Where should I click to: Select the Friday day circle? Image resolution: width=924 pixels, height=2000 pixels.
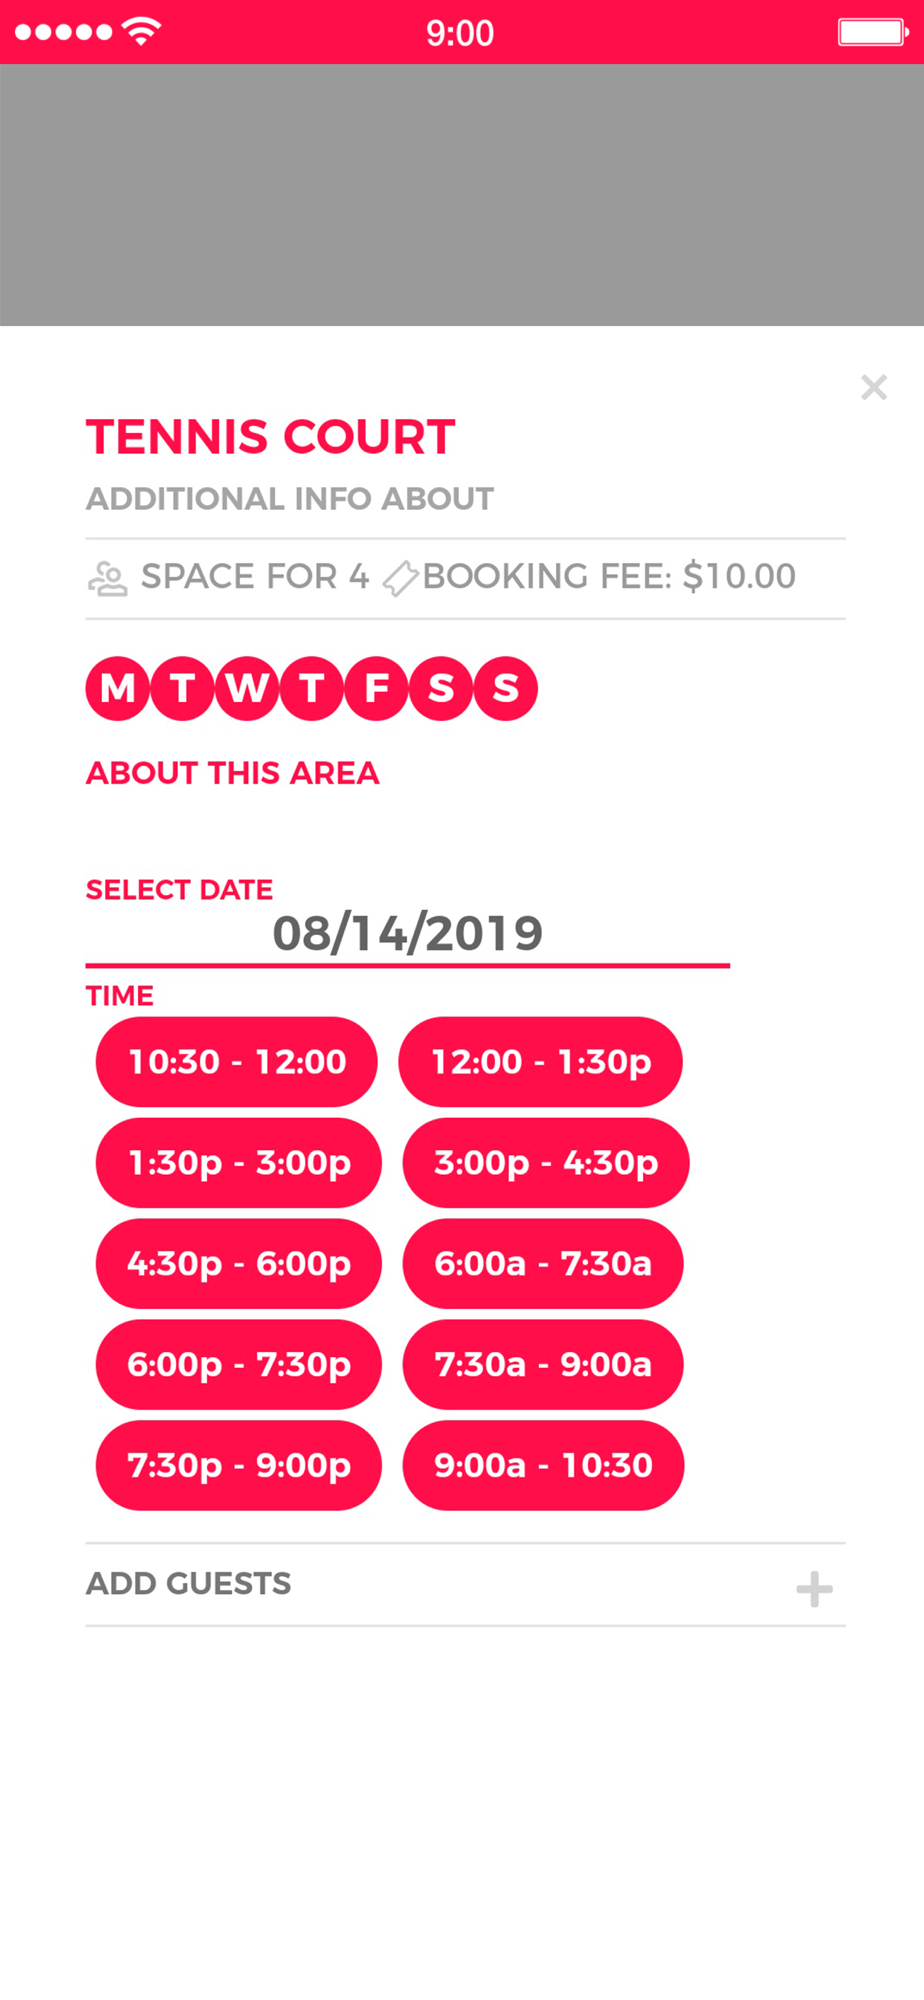tap(376, 688)
